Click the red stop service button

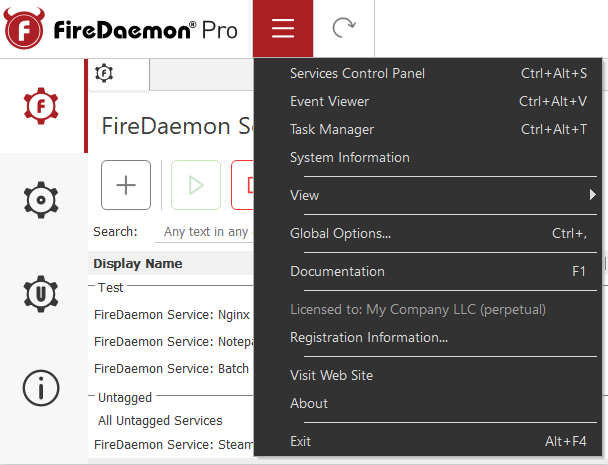242,185
